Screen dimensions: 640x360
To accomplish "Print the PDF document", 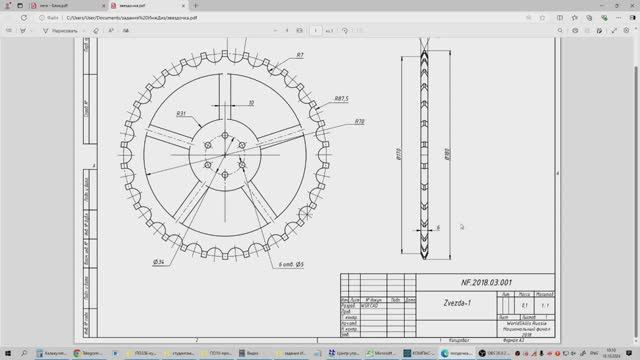I will coord(575,31).
